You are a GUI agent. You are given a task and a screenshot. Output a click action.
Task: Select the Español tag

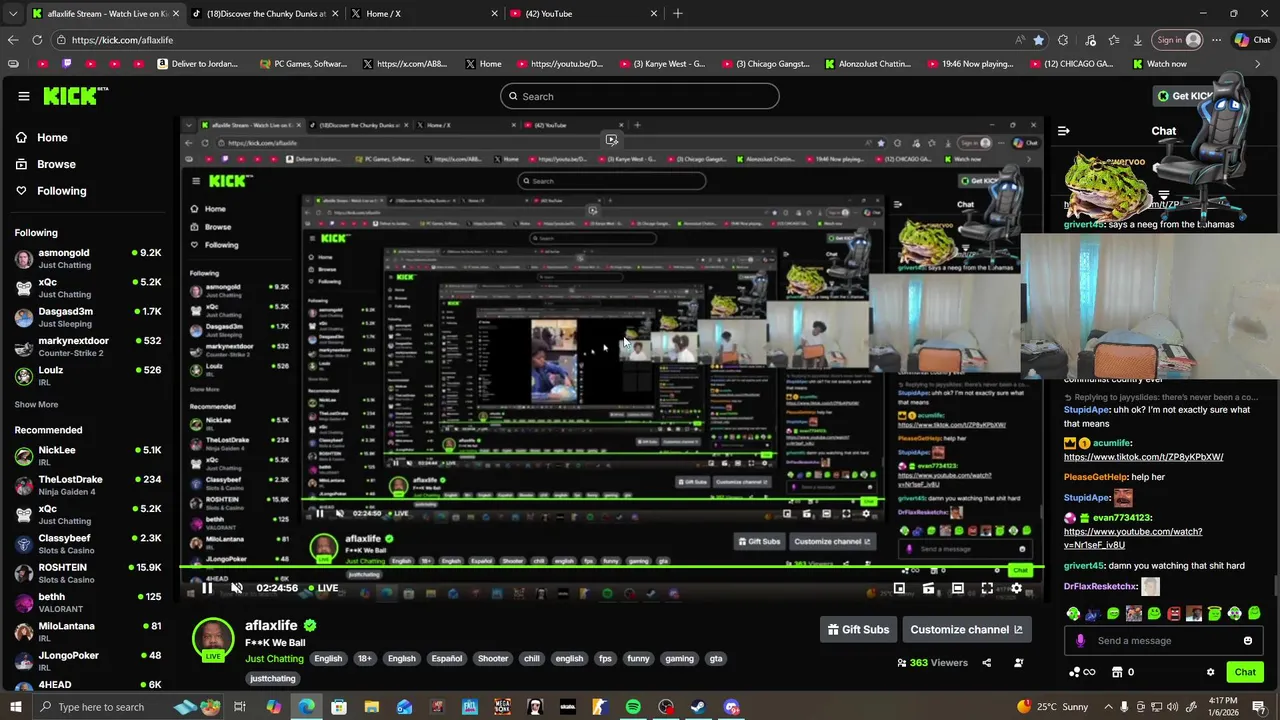(447, 659)
